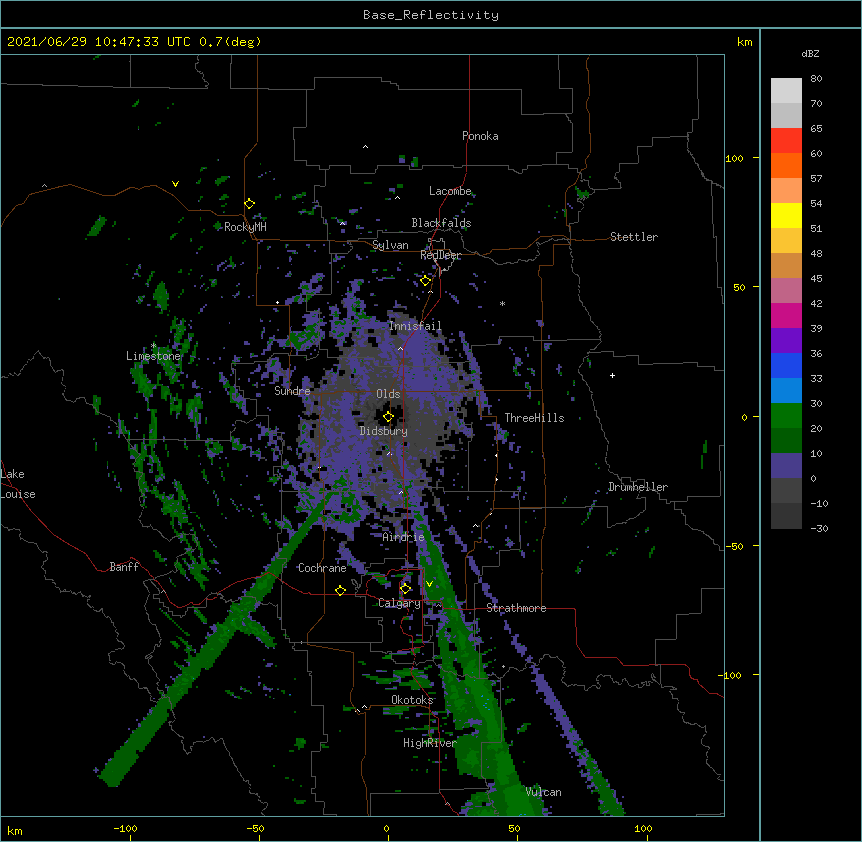Click the ThreeHills town label
Screen dimensions: 862x842
click(534, 418)
